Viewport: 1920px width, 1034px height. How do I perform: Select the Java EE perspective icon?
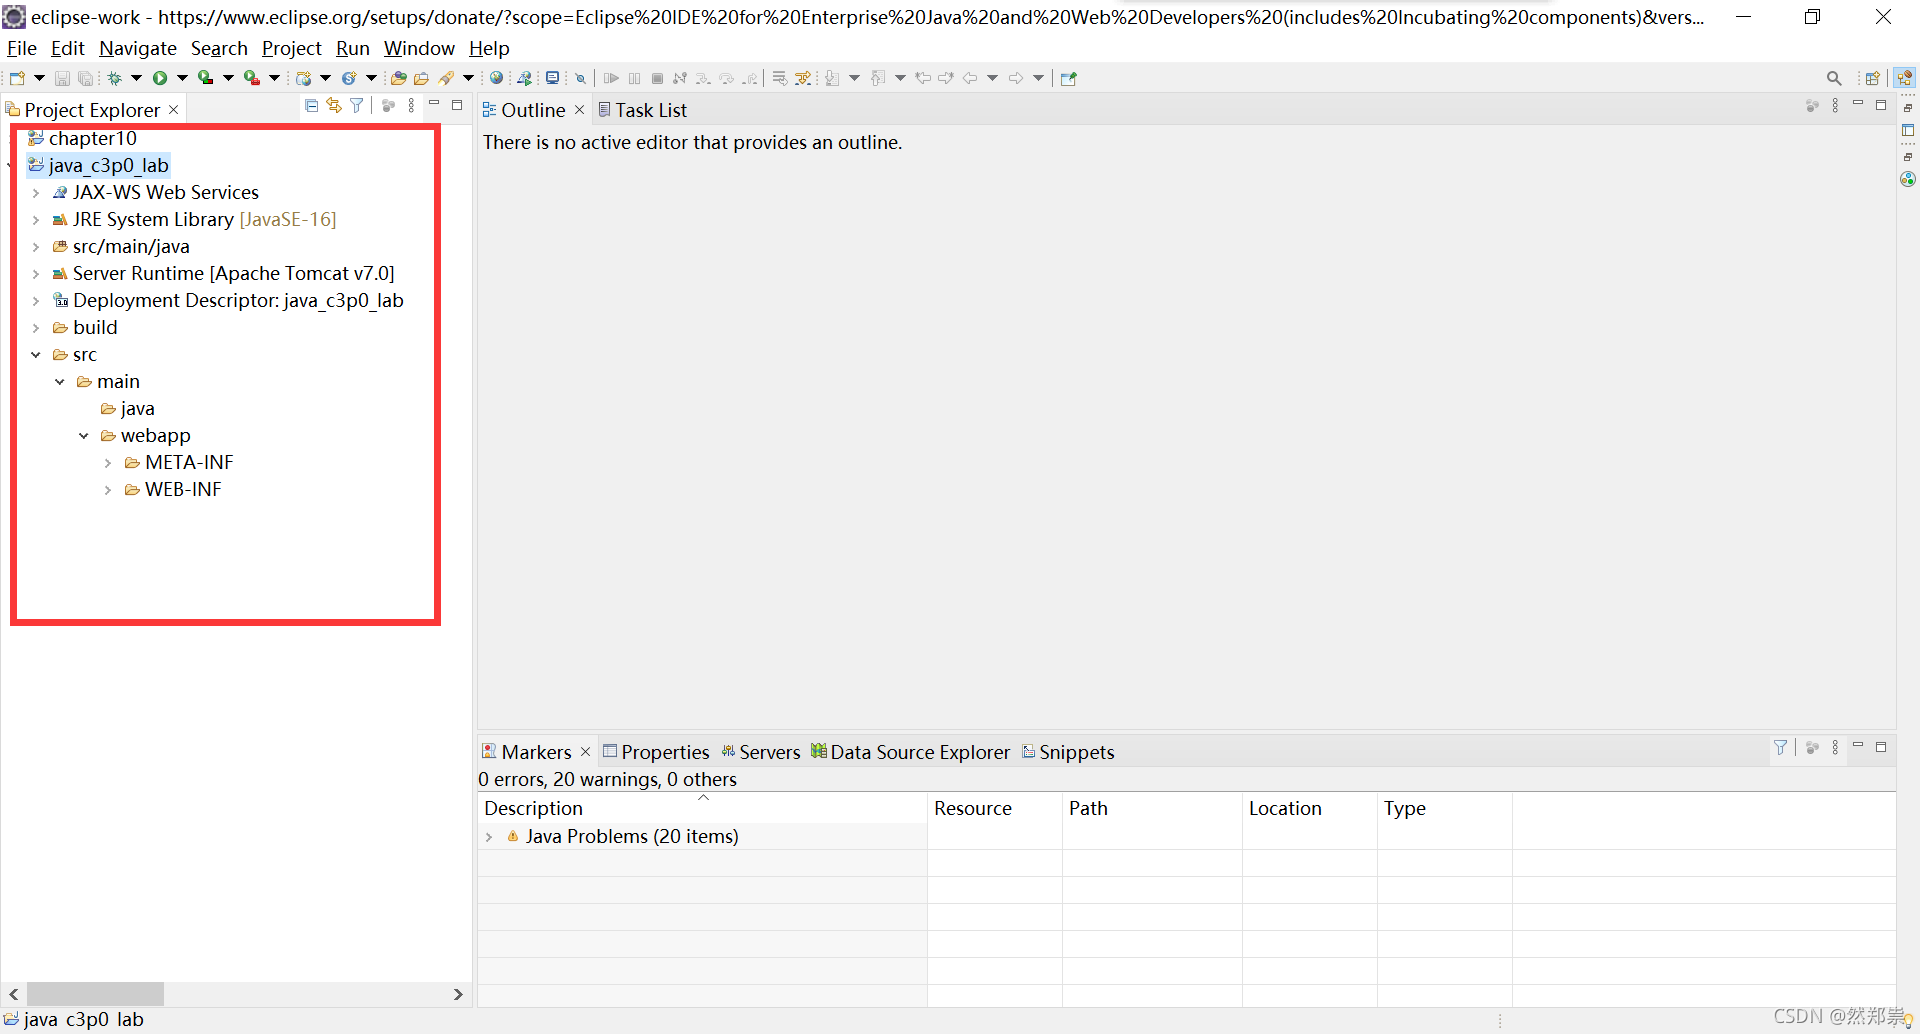tap(1905, 77)
